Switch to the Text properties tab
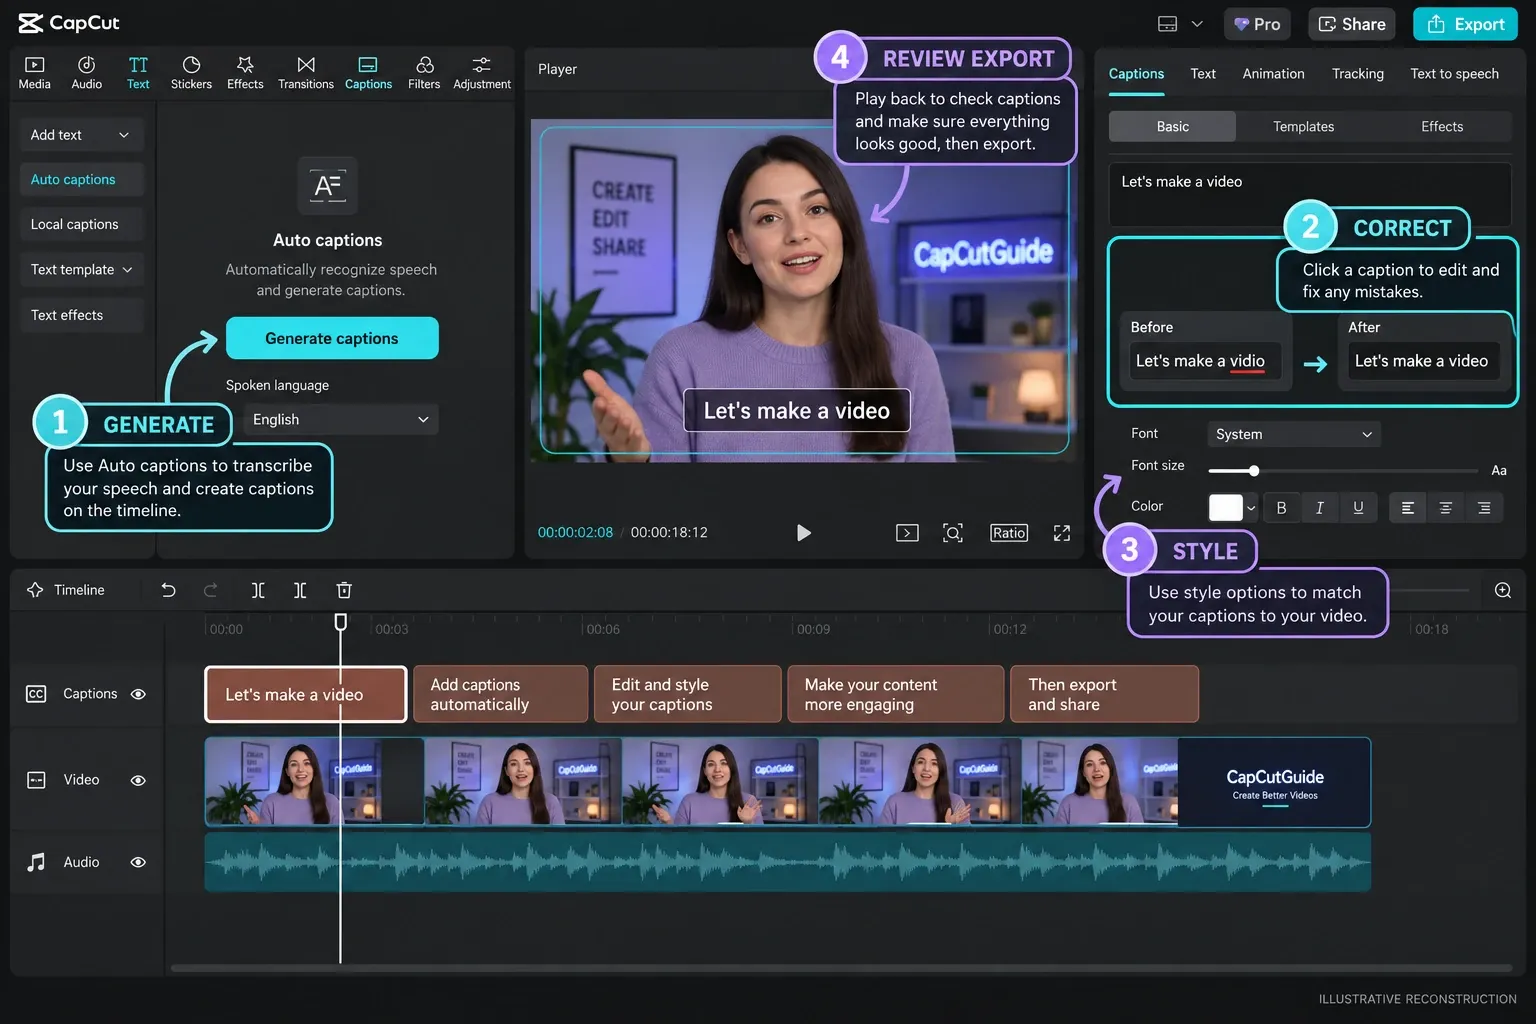 [x=1203, y=74]
